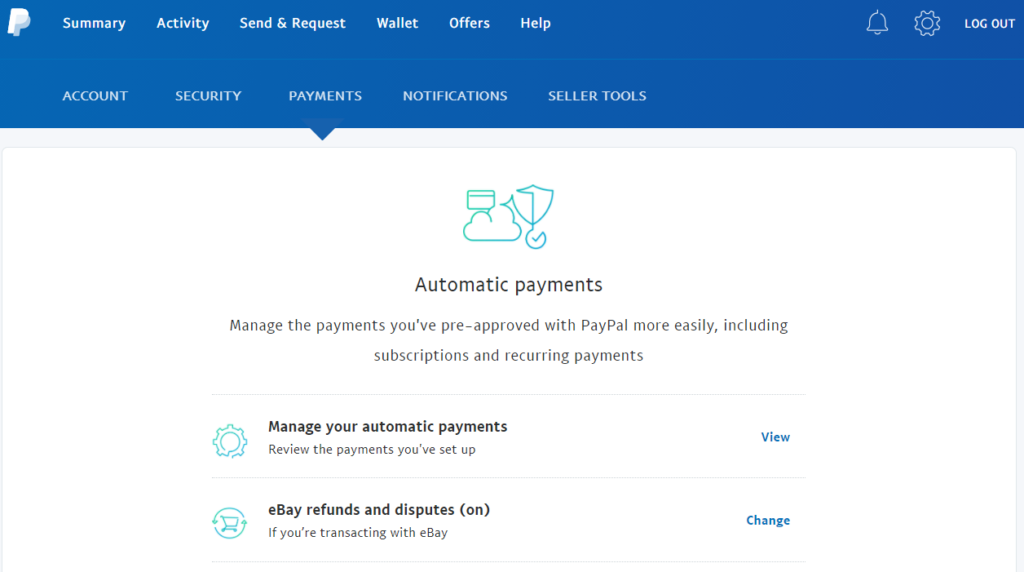Open the notifications bell icon
Image resolution: width=1024 pixels, height=572 pixels.
[x=877, y=23]
